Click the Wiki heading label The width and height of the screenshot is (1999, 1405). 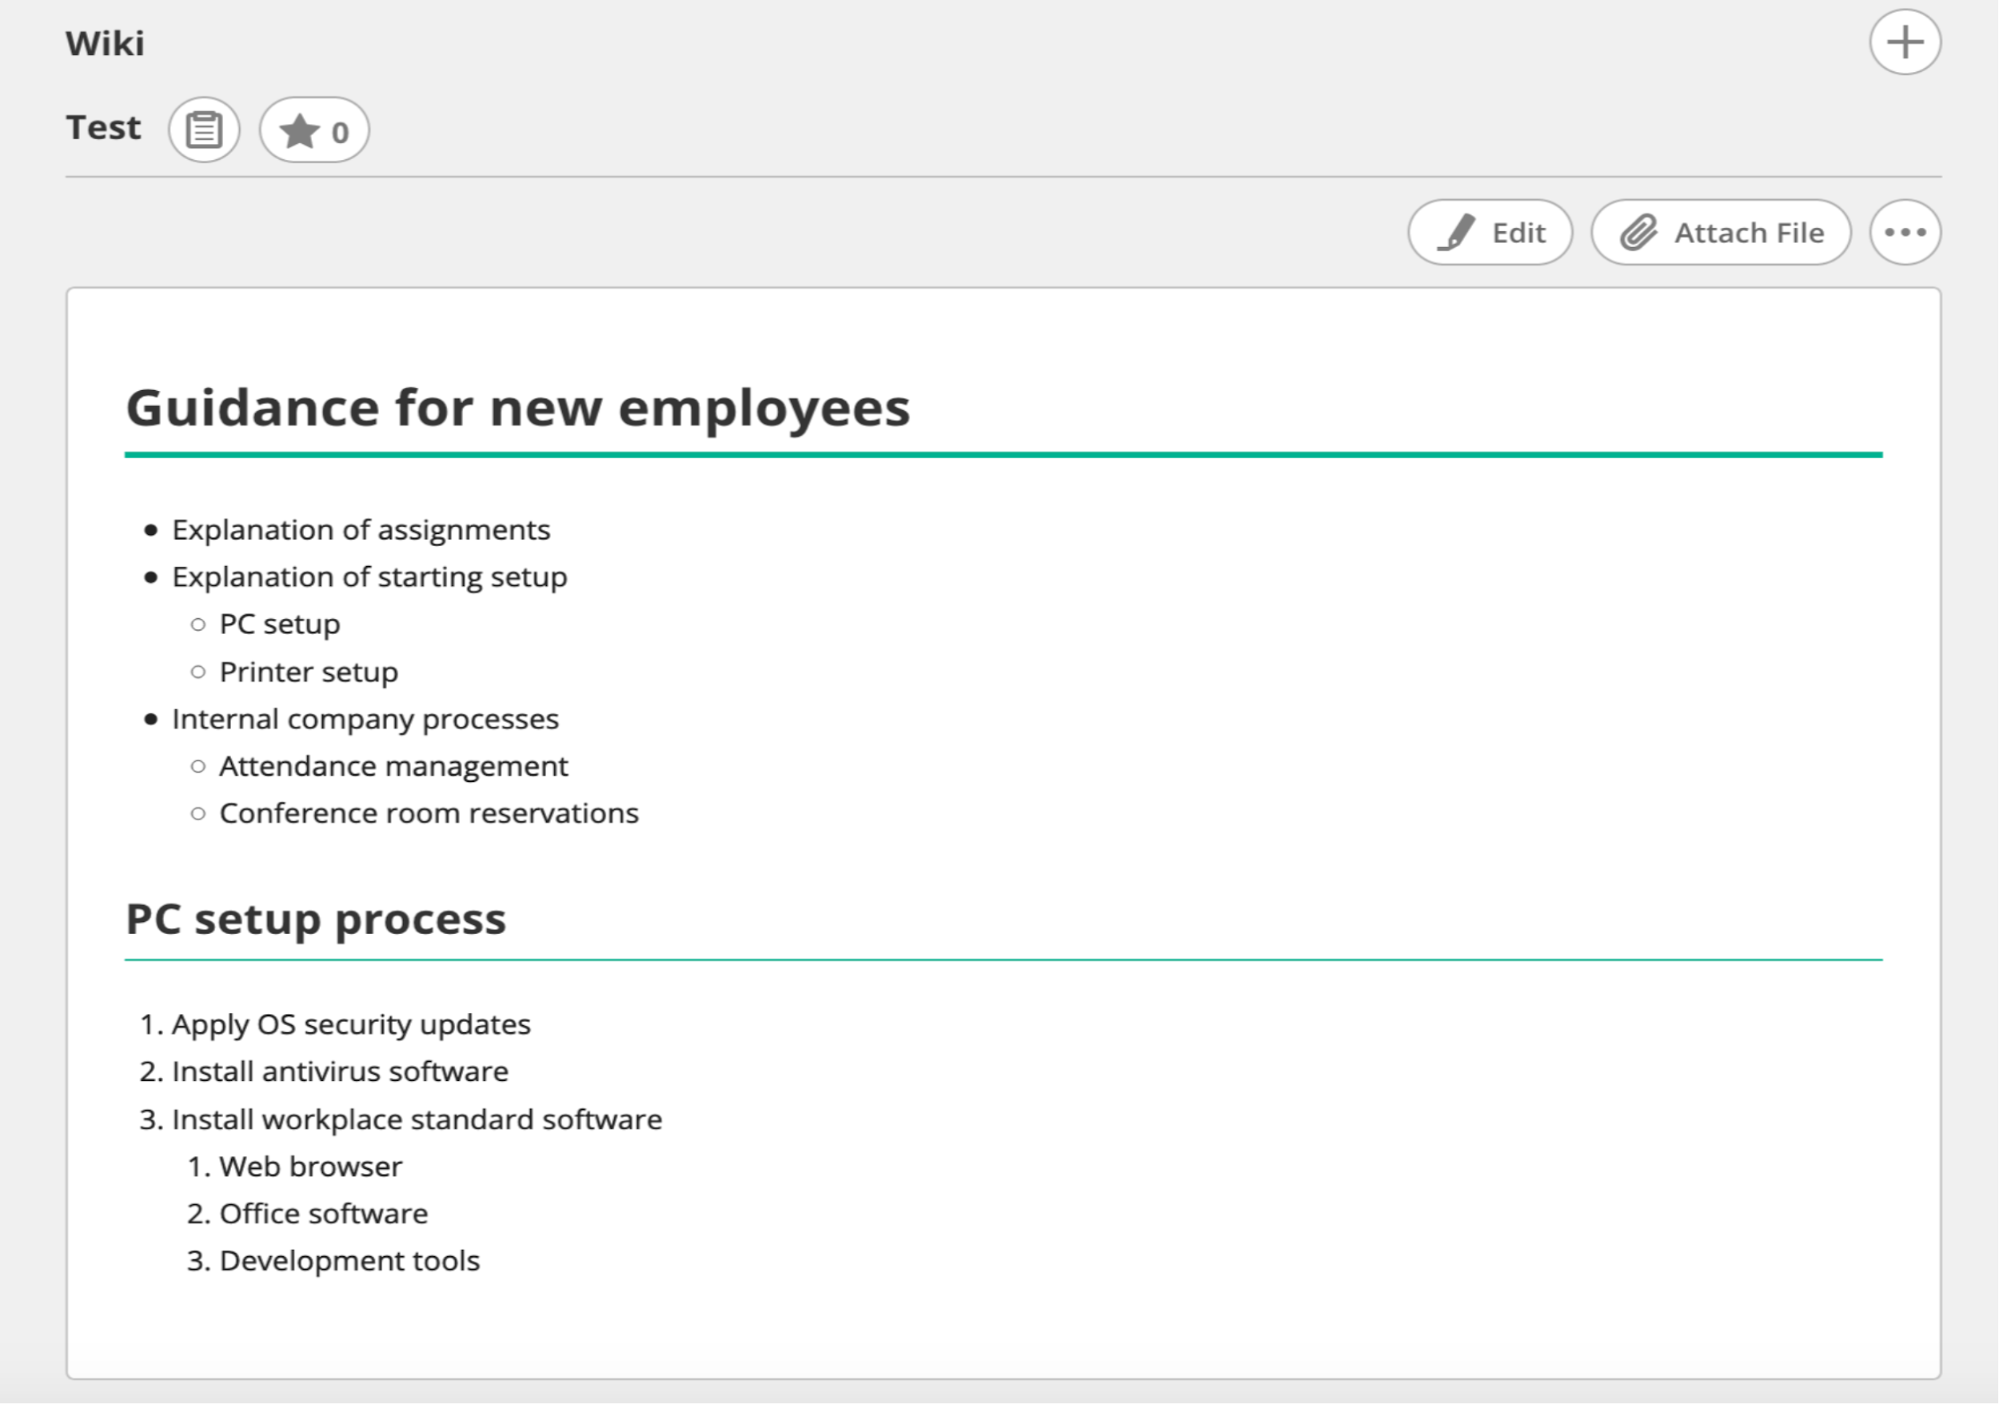point(105,44)
